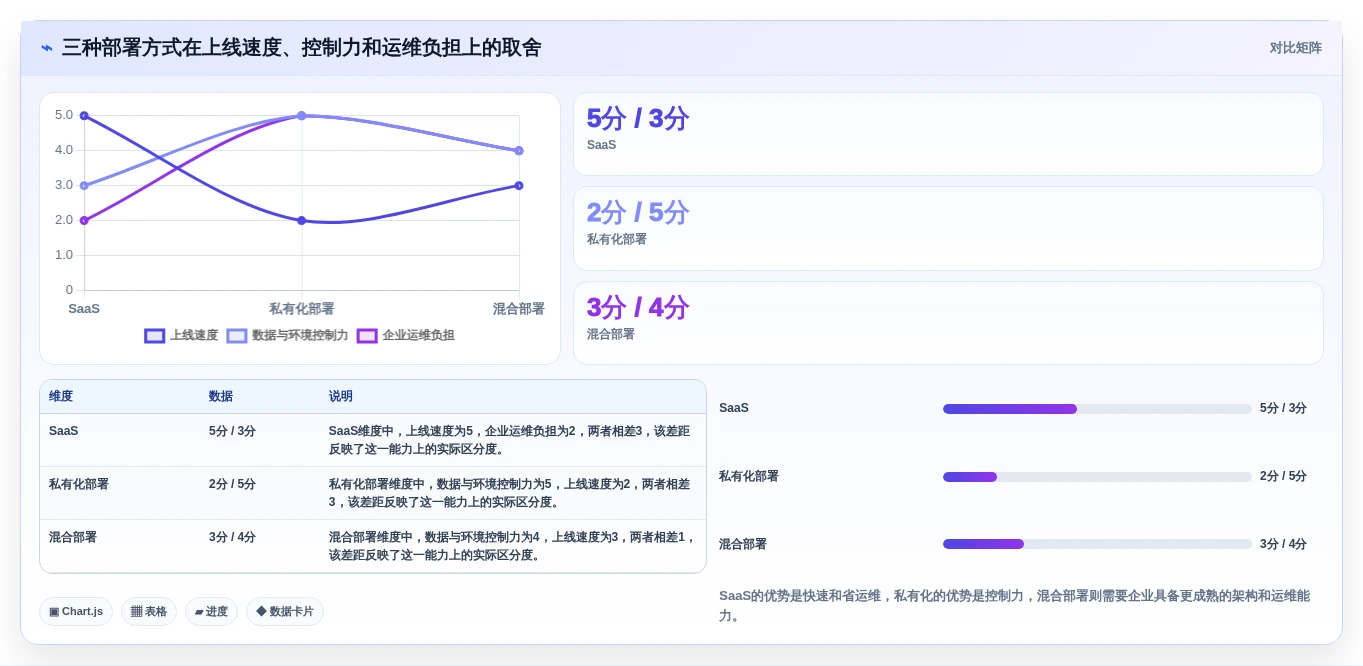Click the summary text starting SaaS的优势
Viewport: 1363px width, 666px height.
point(1014,606)
